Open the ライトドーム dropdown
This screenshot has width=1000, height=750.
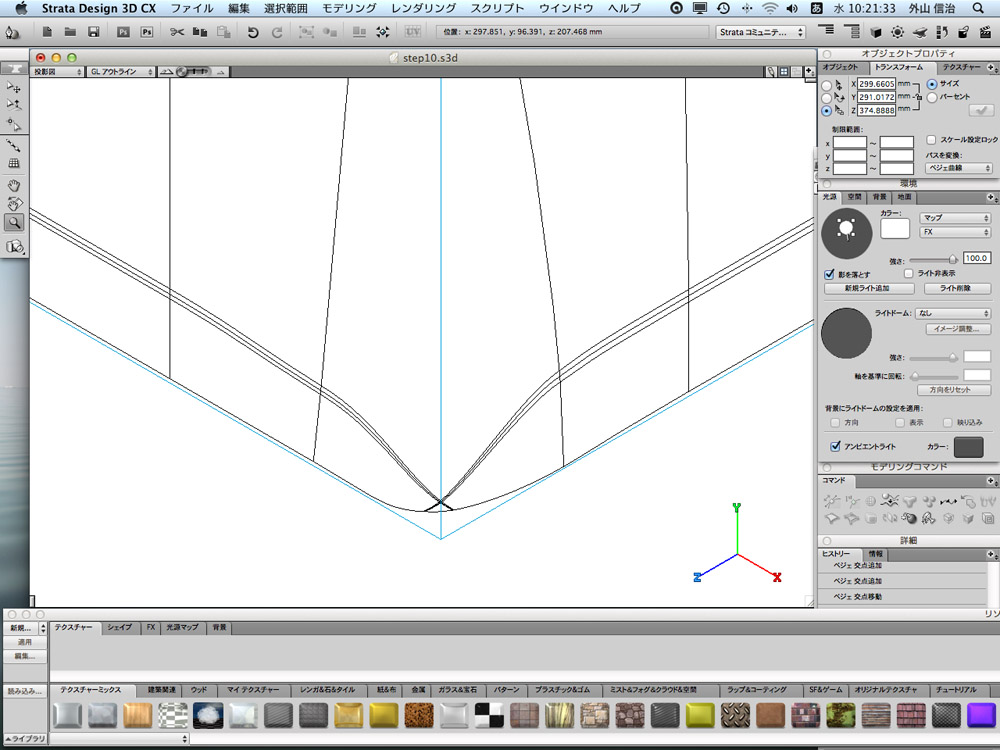(953, 313)
